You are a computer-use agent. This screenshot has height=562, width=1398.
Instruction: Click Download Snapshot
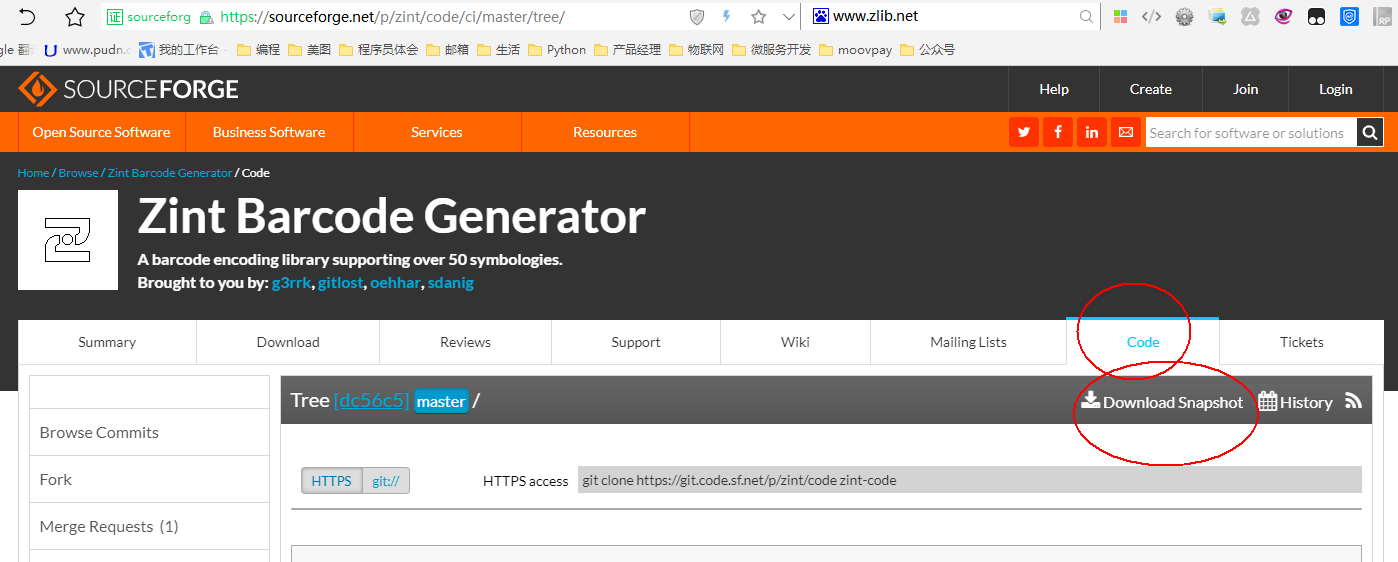coord(1163,402)
